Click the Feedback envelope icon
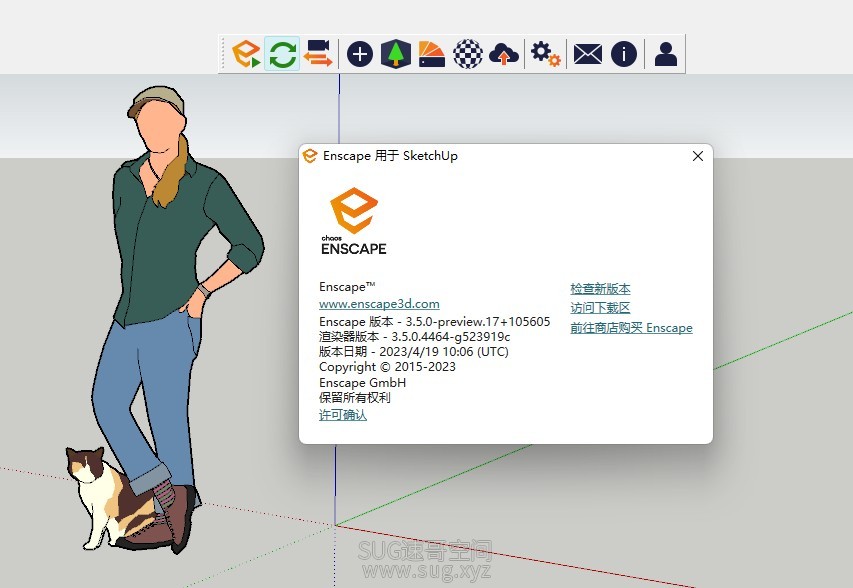The height and width of the screenshot is (588, 853). click(588, 54)
